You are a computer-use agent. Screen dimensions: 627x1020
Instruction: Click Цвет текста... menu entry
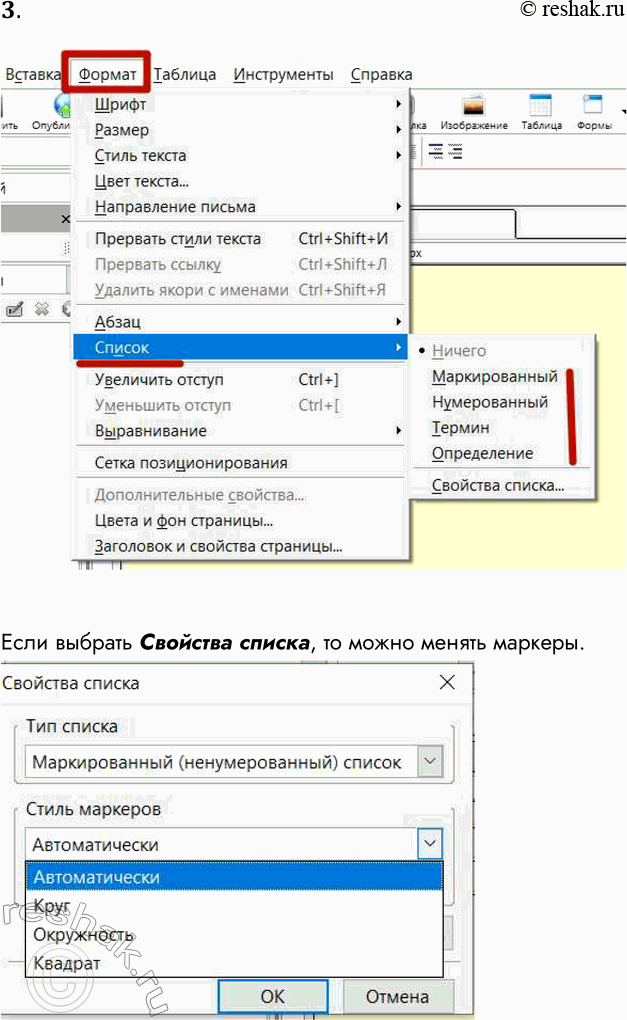coord(142,181)
